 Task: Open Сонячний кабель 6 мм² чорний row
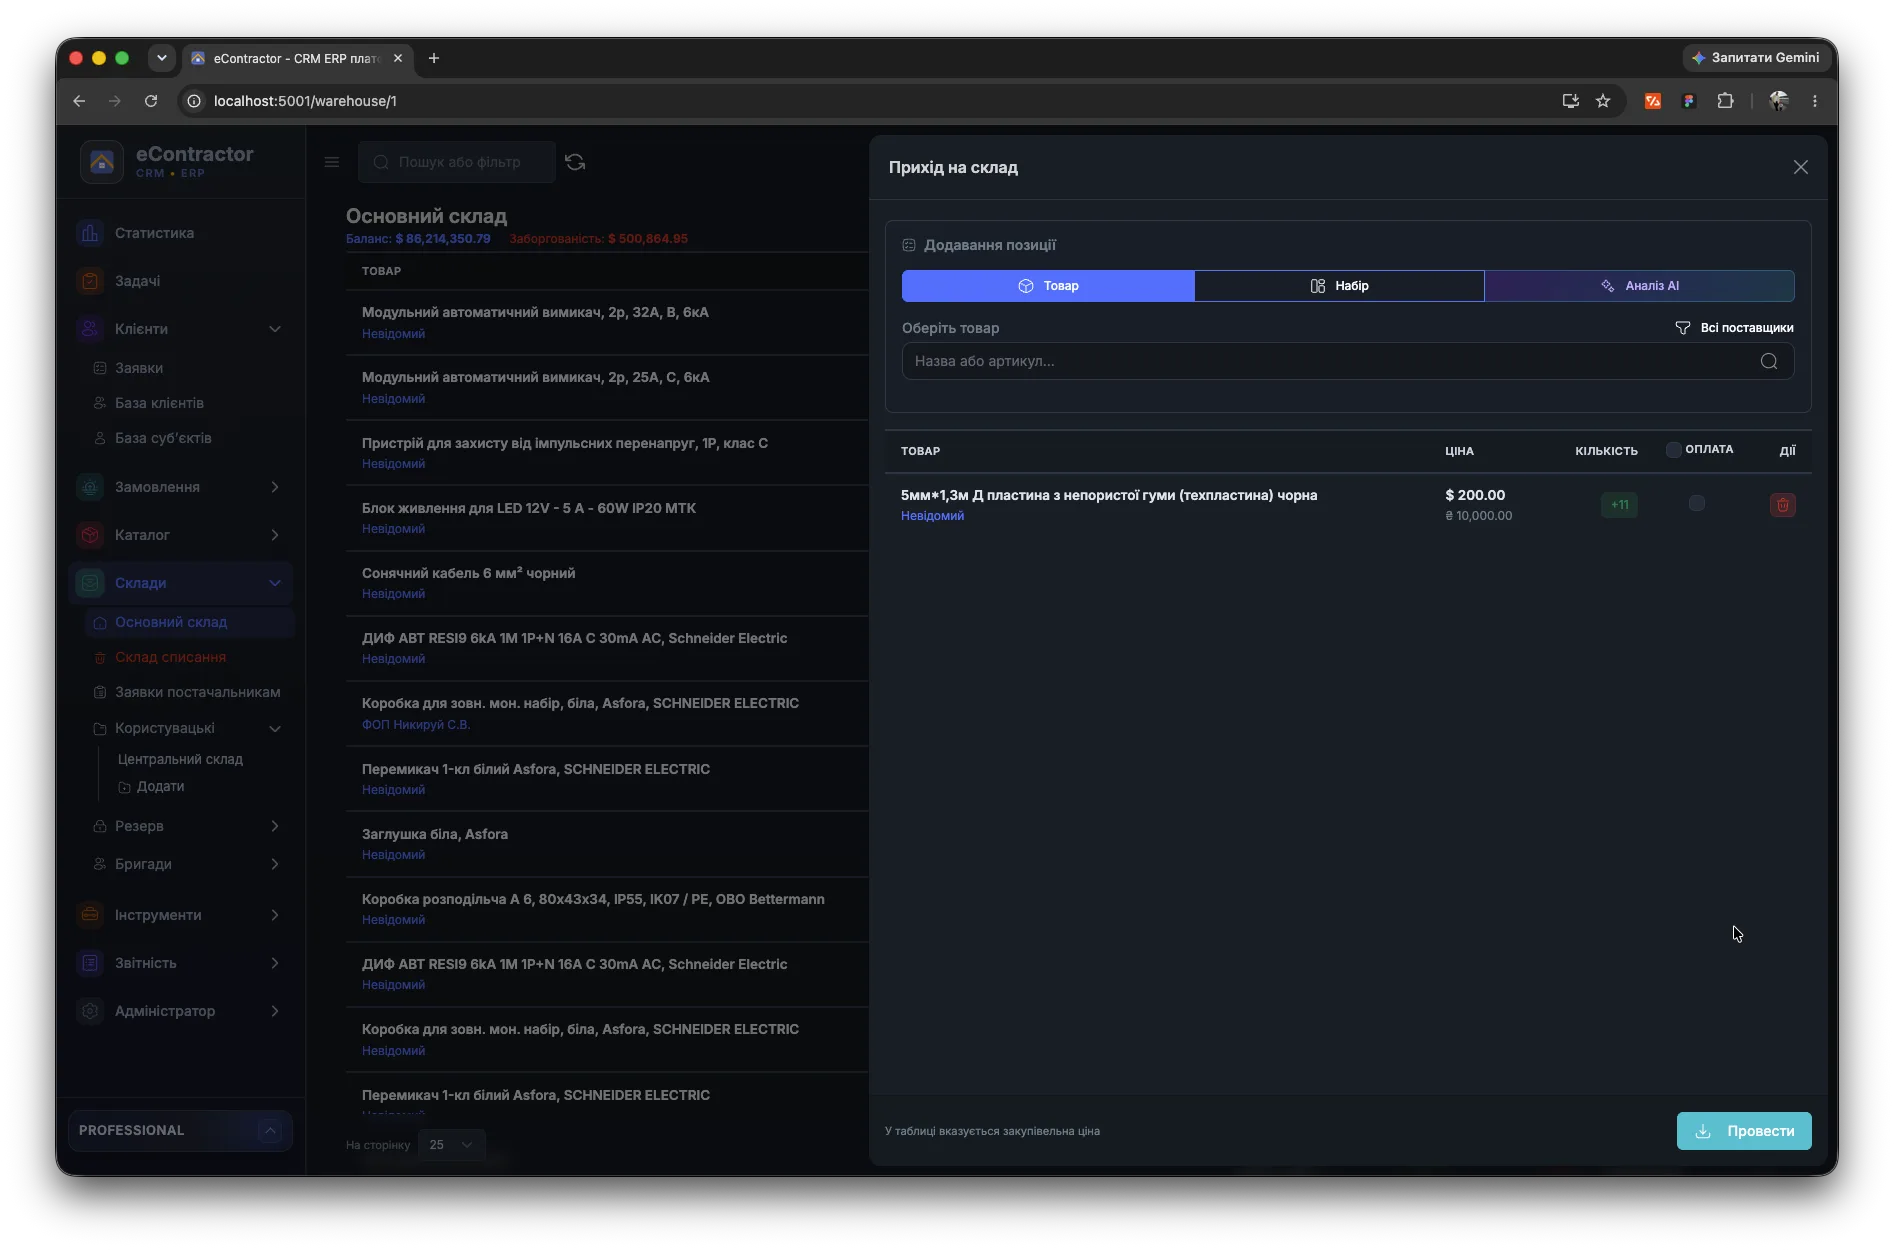coord(607,583)
